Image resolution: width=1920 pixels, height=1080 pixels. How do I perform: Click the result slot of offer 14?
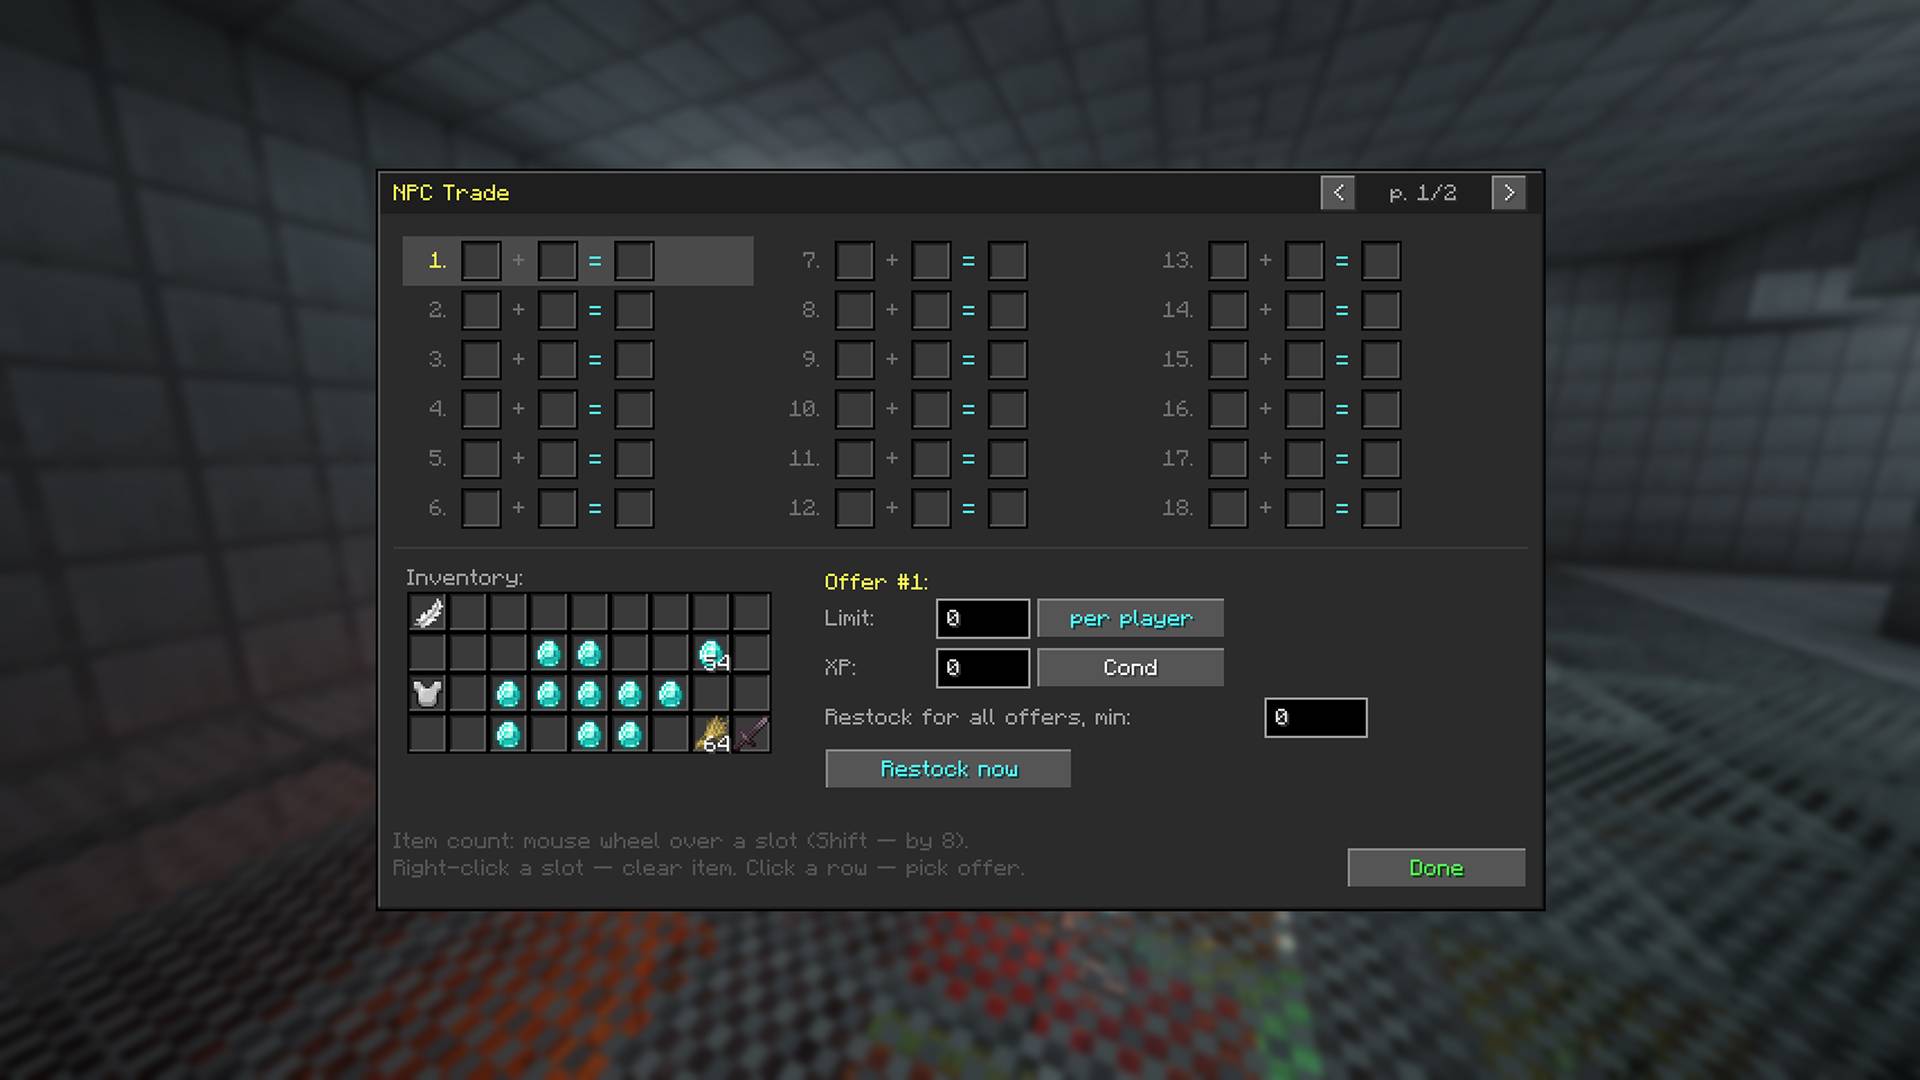coord(1381,310)
